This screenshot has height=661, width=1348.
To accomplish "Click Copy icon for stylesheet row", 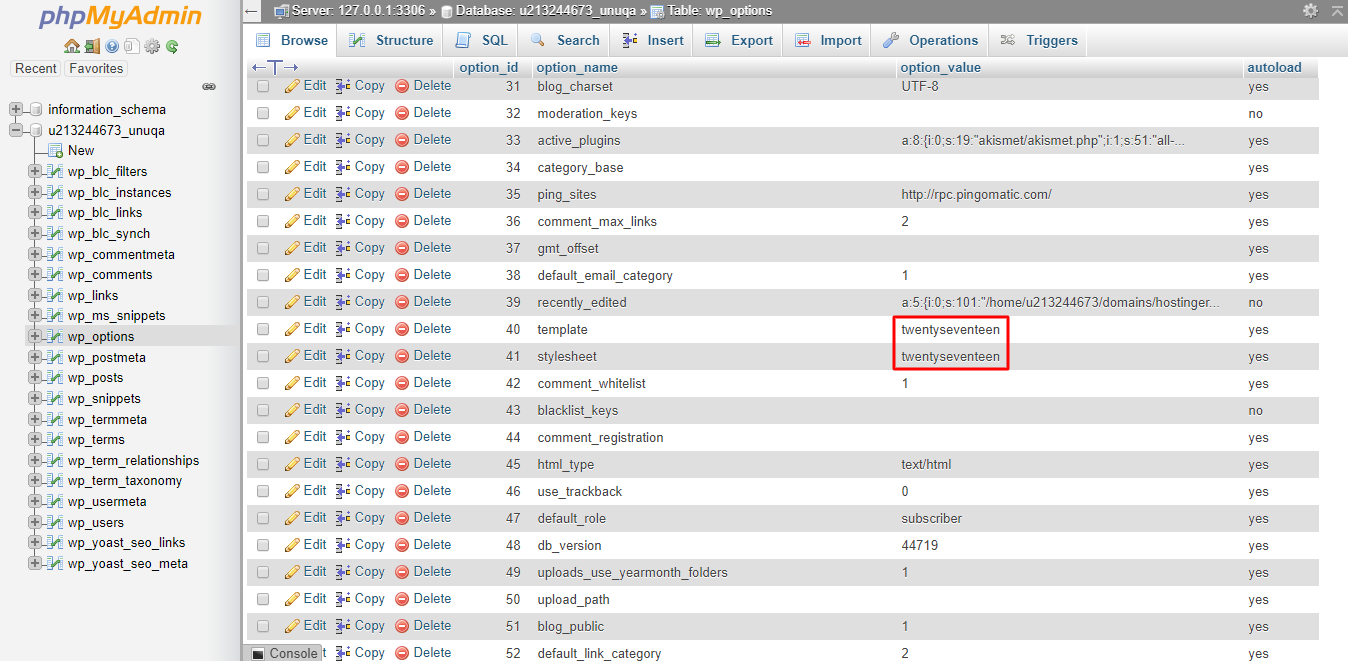I will (x=343, y=356).
